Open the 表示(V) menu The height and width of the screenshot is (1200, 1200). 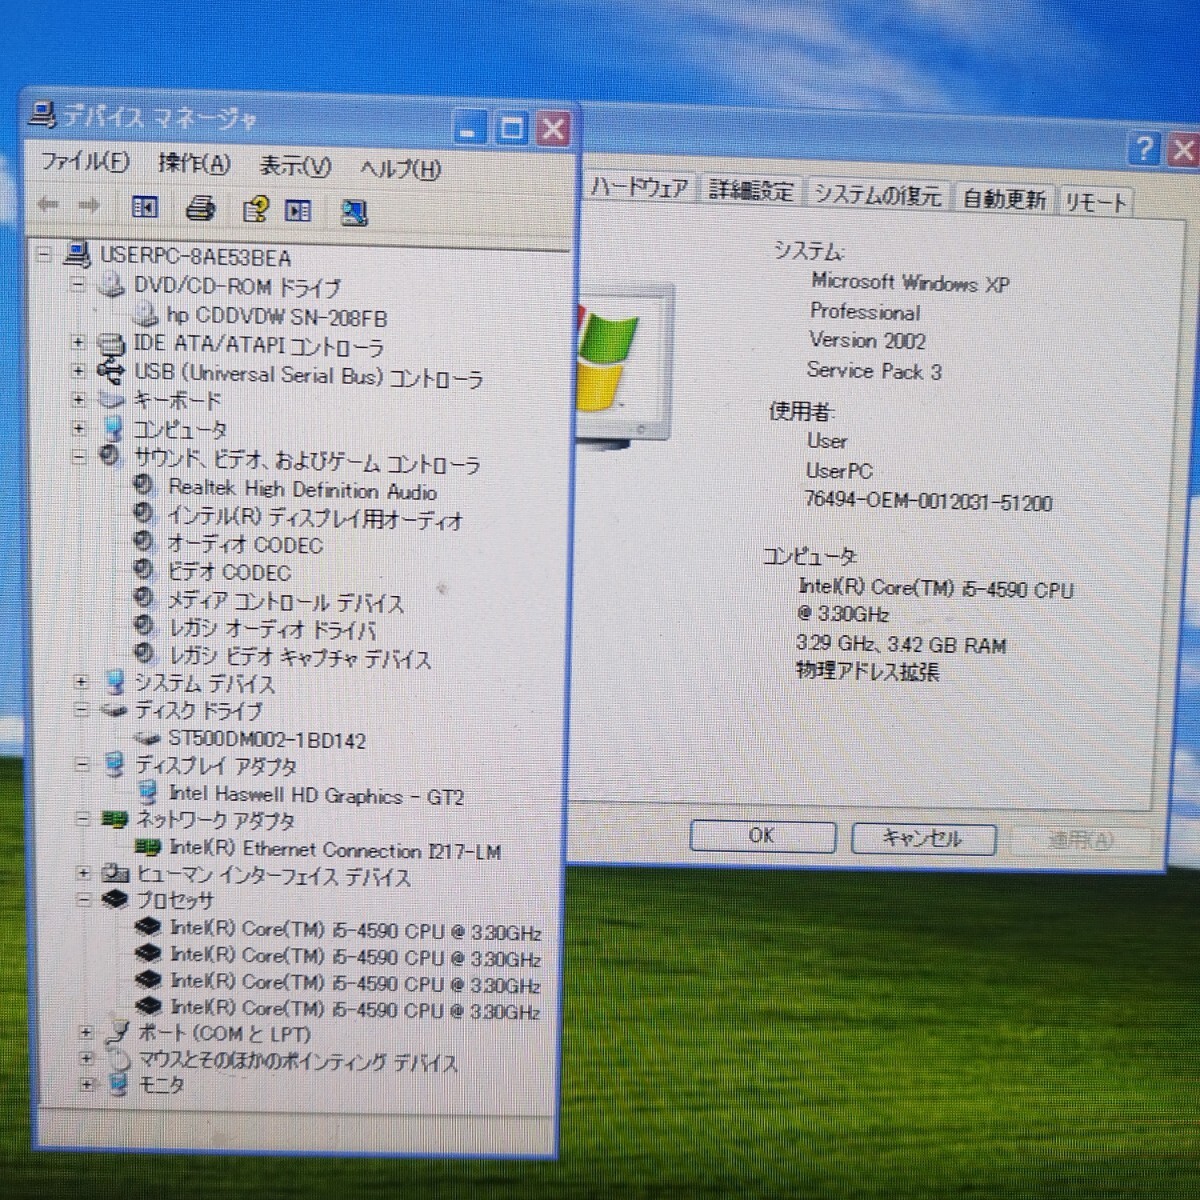pos(295,167)
